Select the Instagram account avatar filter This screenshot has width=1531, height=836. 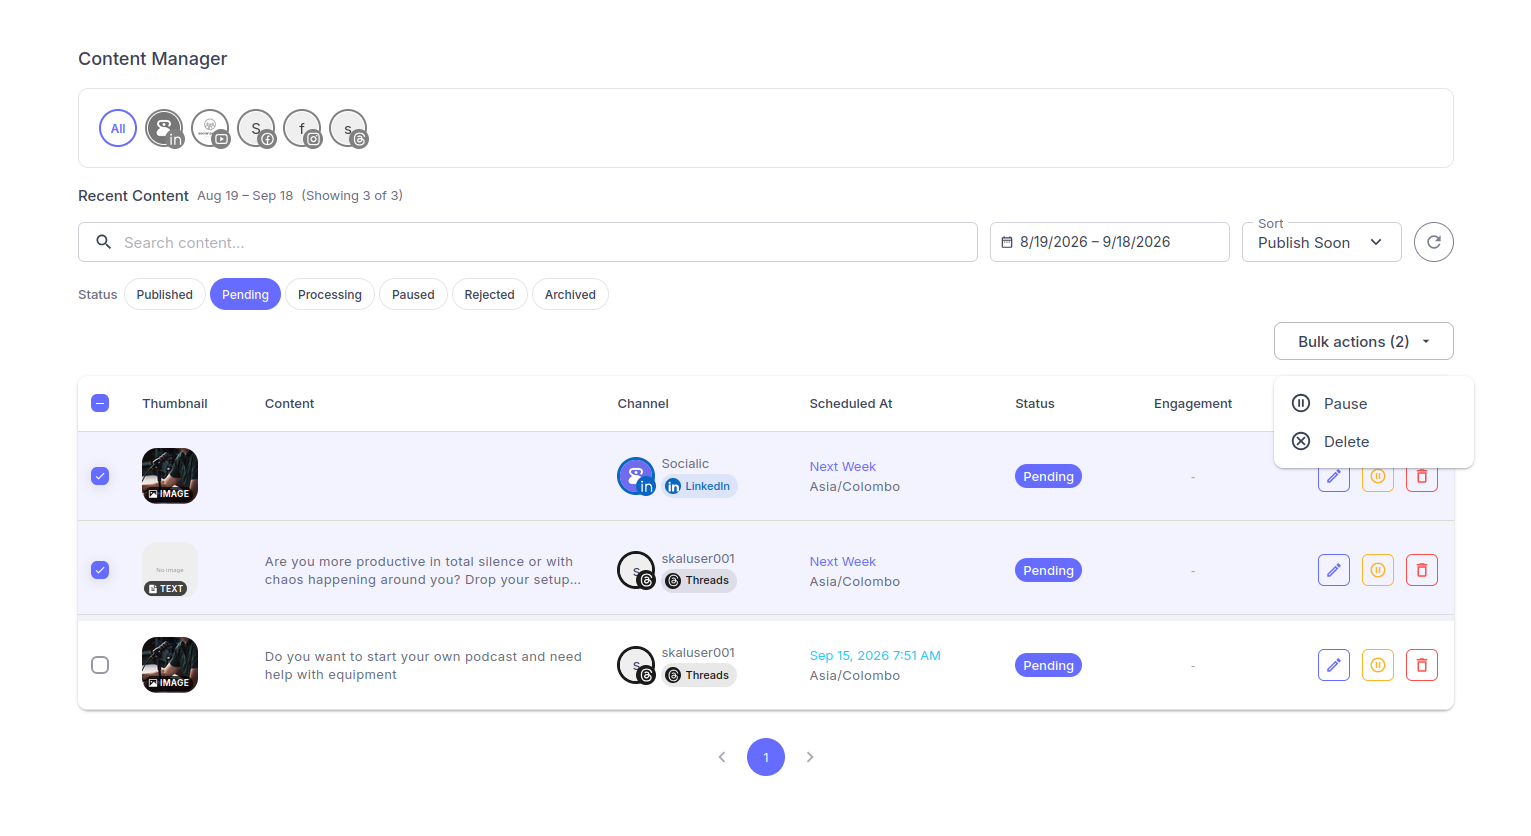click(302, 128)
